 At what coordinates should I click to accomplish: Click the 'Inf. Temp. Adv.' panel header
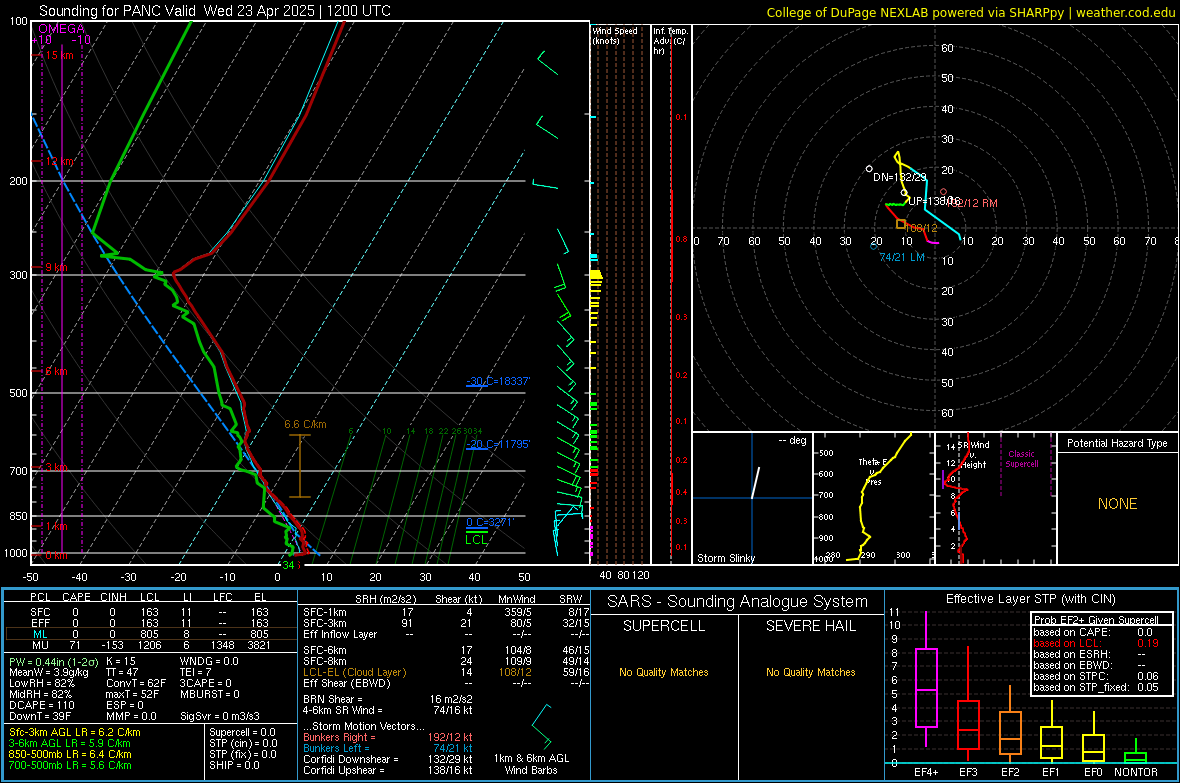(670, 41)
